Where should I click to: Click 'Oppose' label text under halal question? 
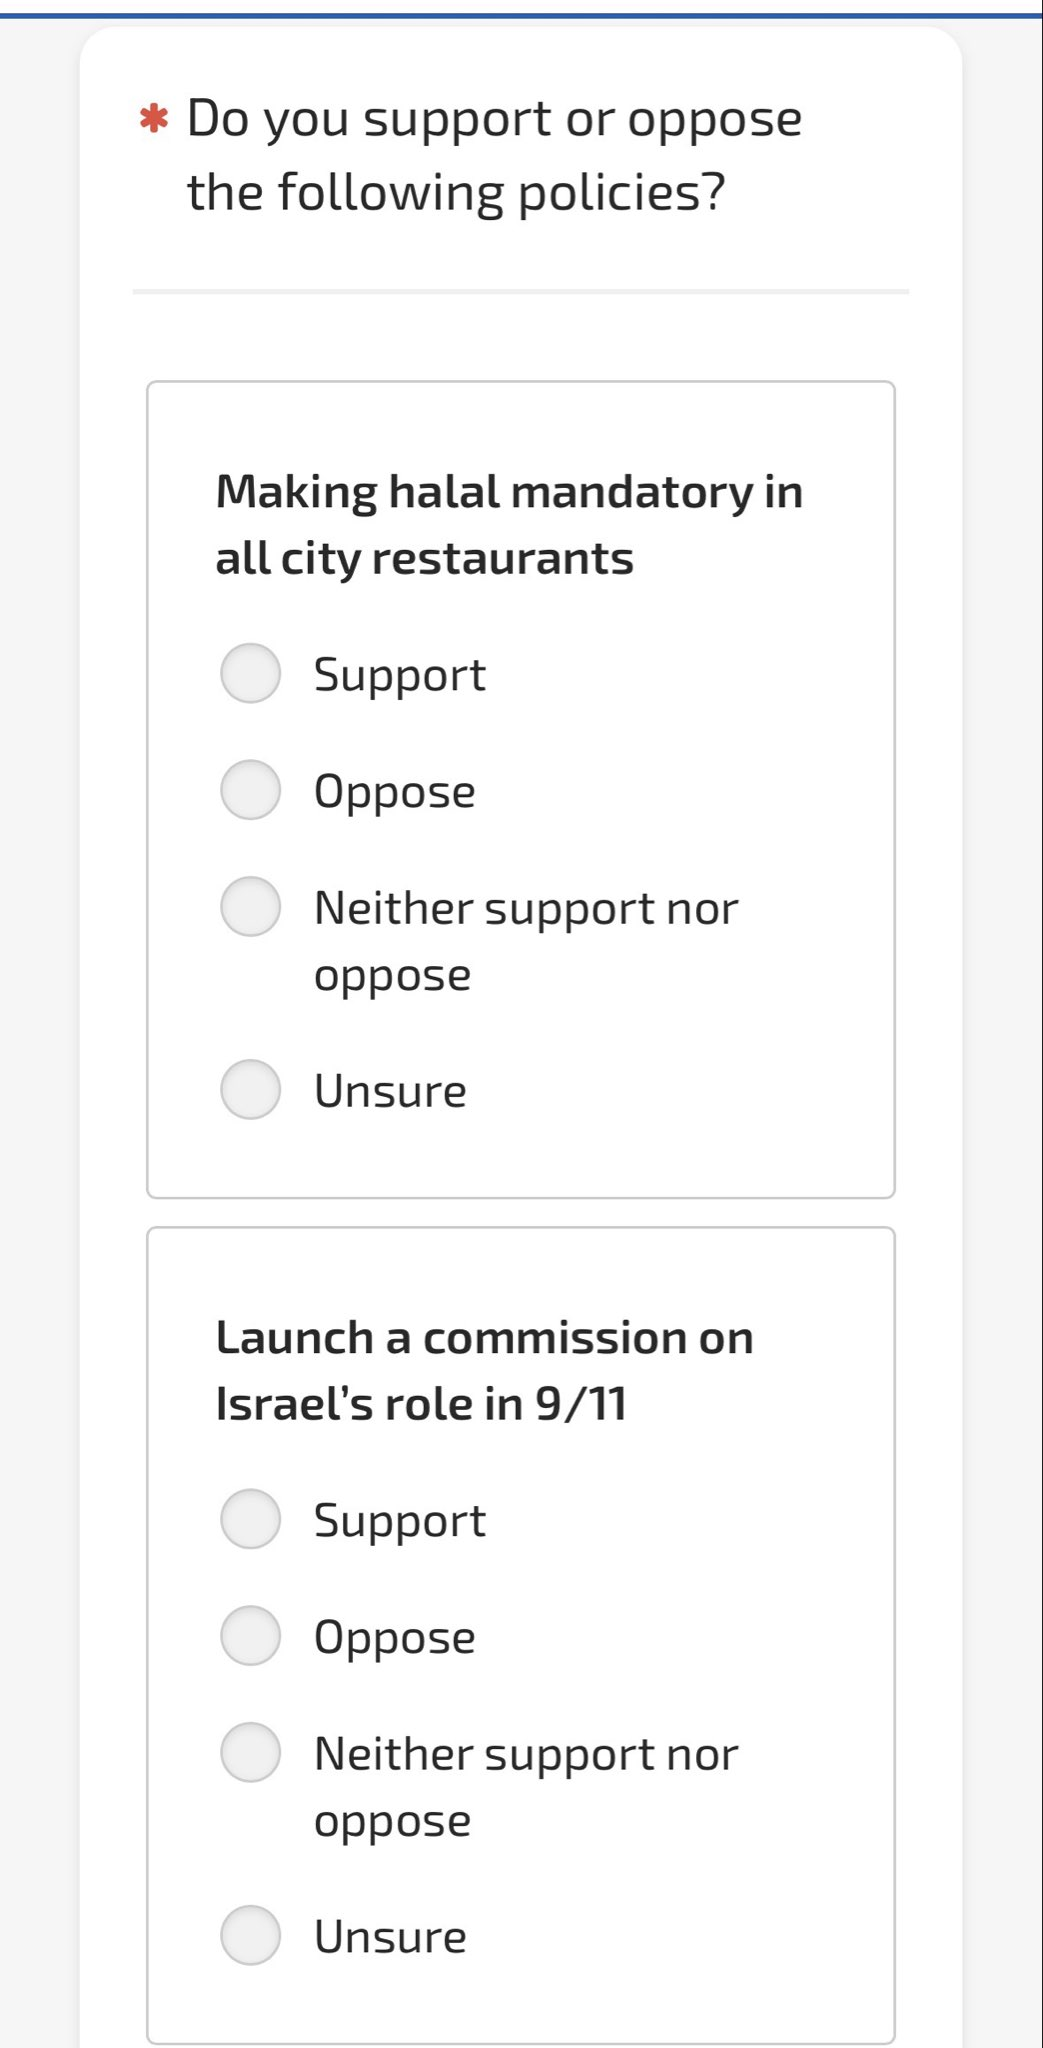(394, 792)
